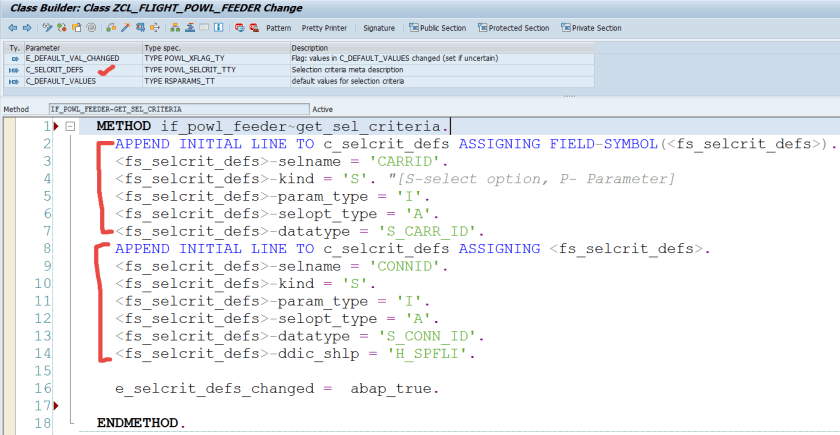Click the ENDMETHOD statement line

click(x=141, y=423)
